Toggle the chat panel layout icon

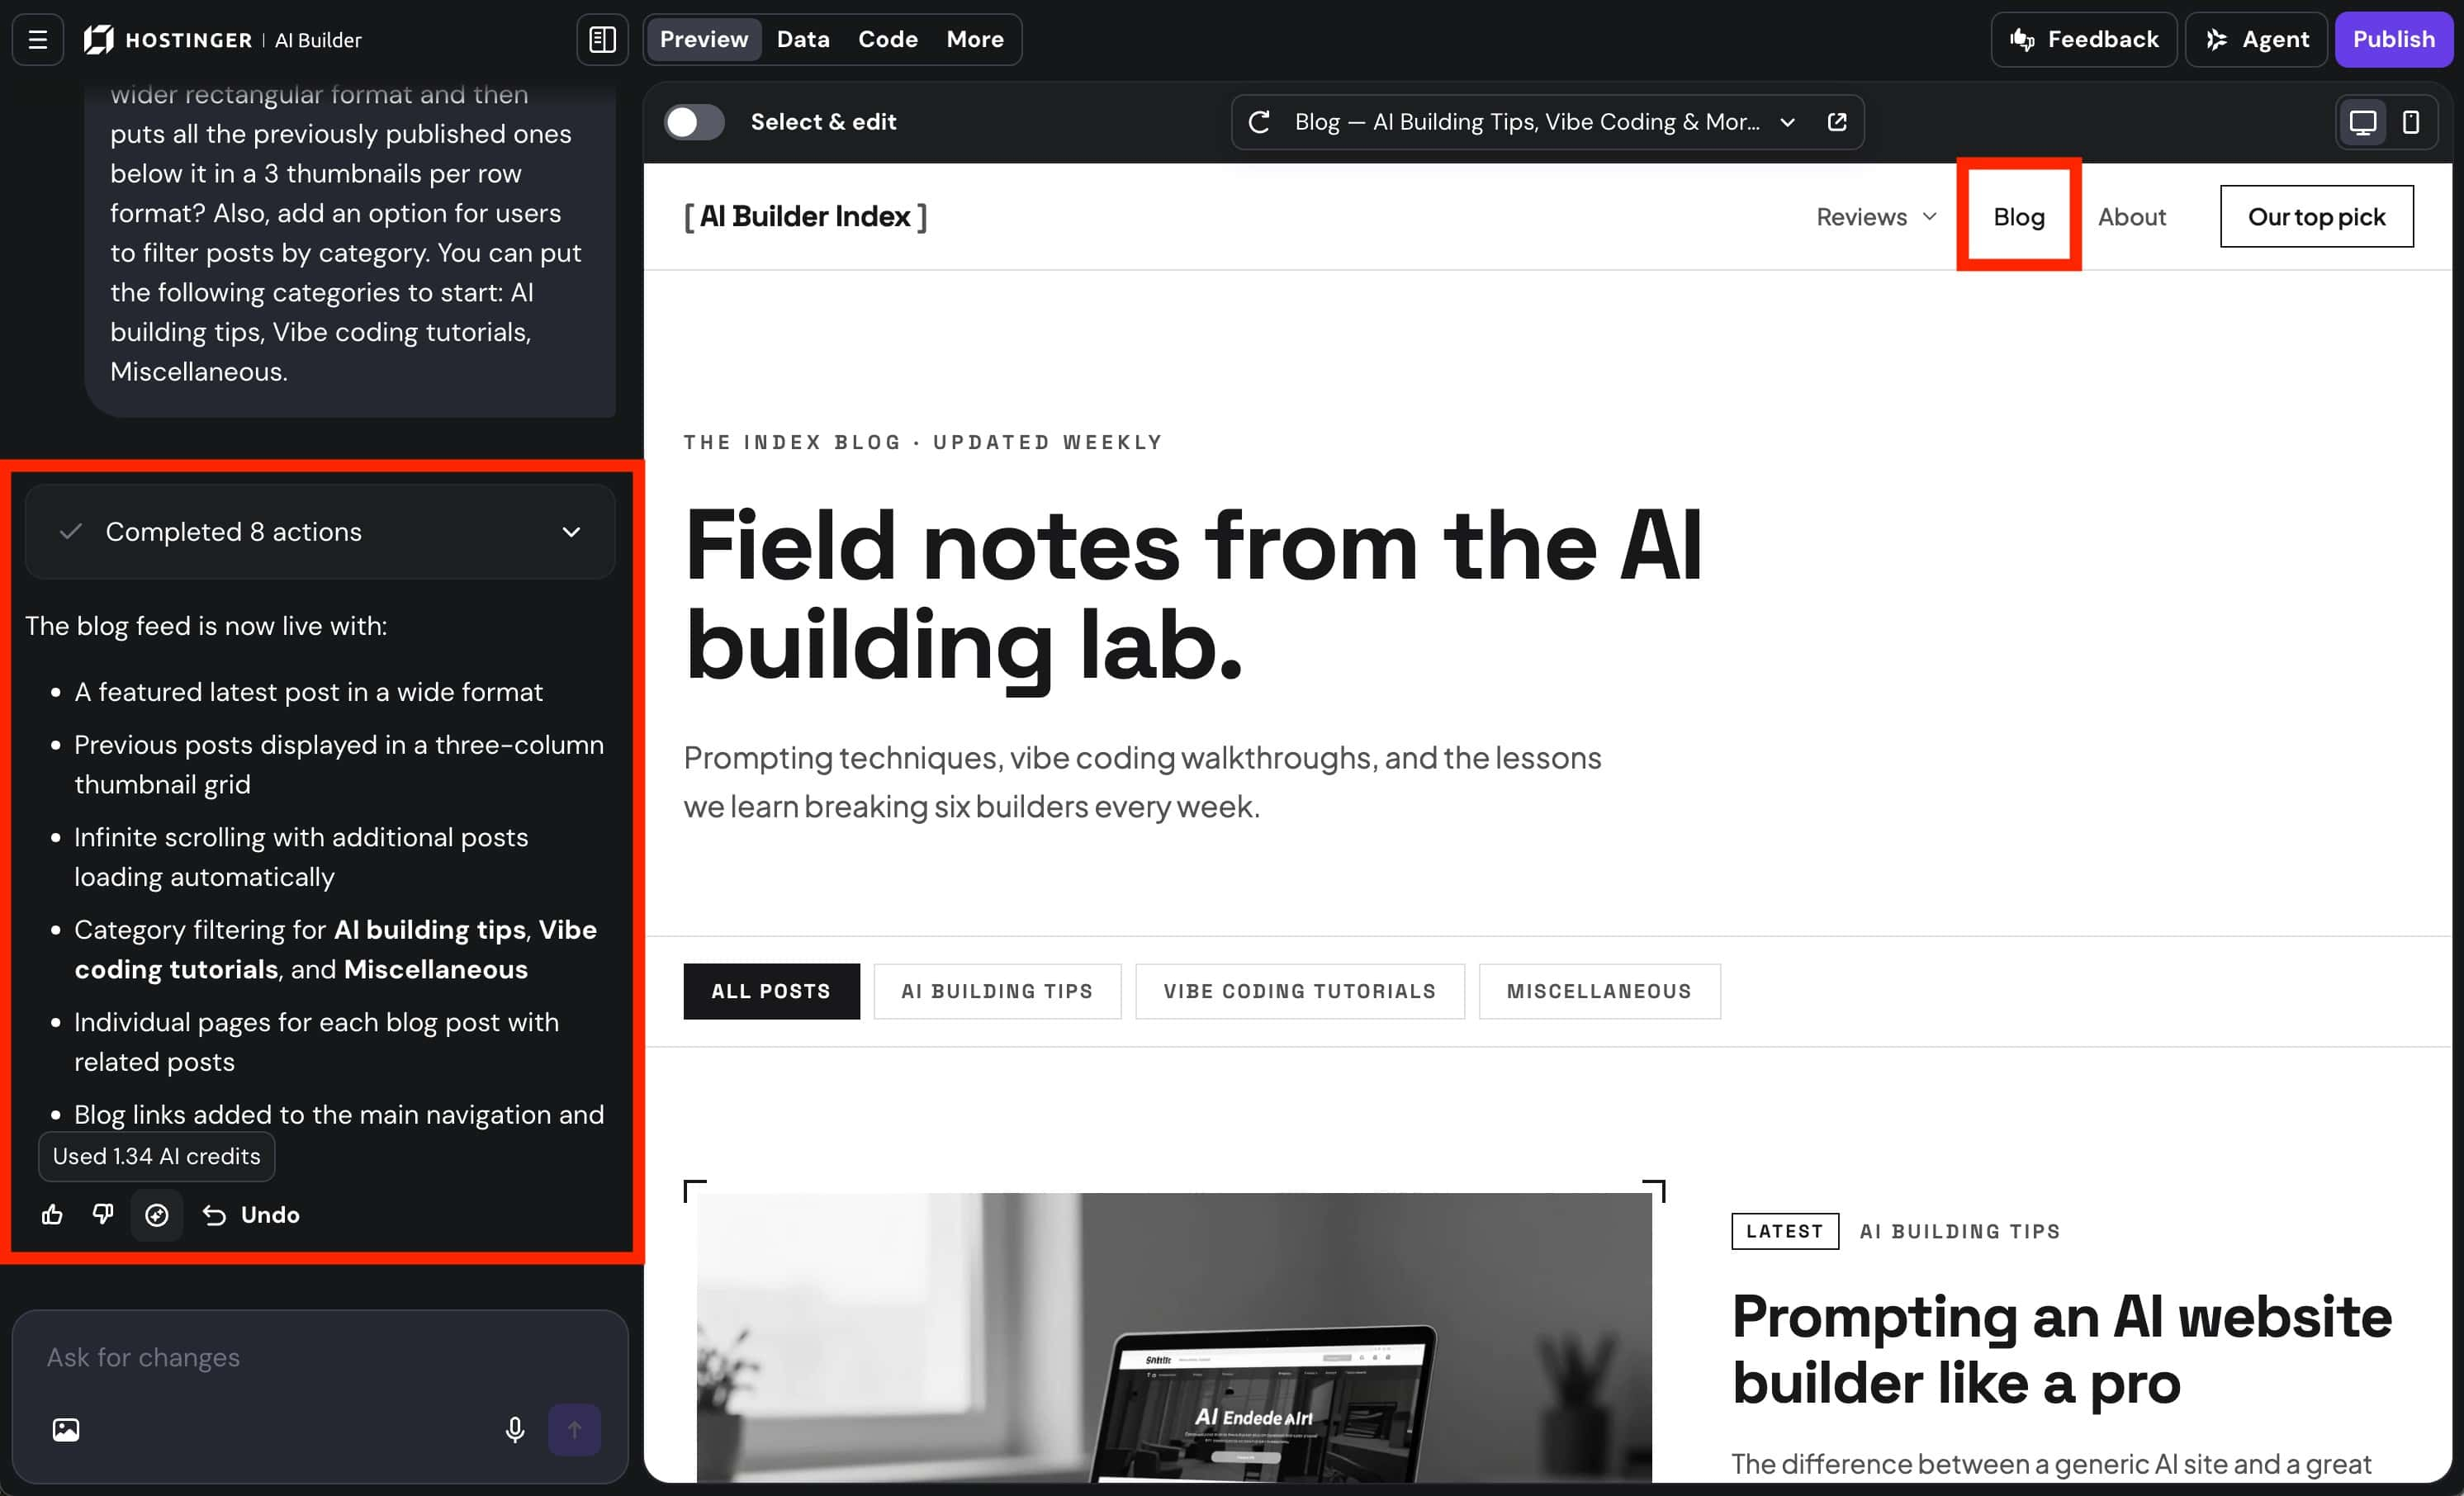tap(602, 39)
